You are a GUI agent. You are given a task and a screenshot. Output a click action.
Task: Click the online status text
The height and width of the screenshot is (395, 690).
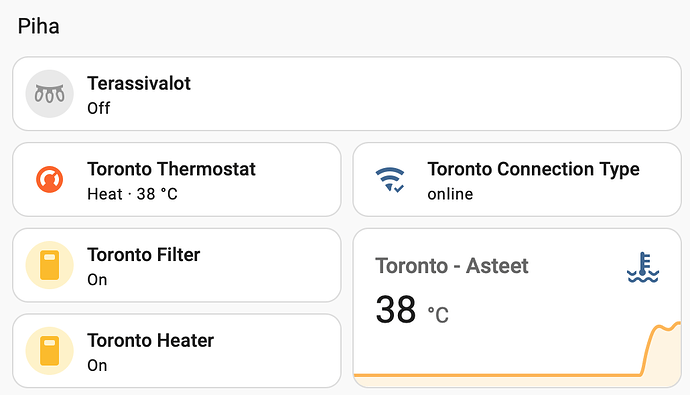point(450,194)
